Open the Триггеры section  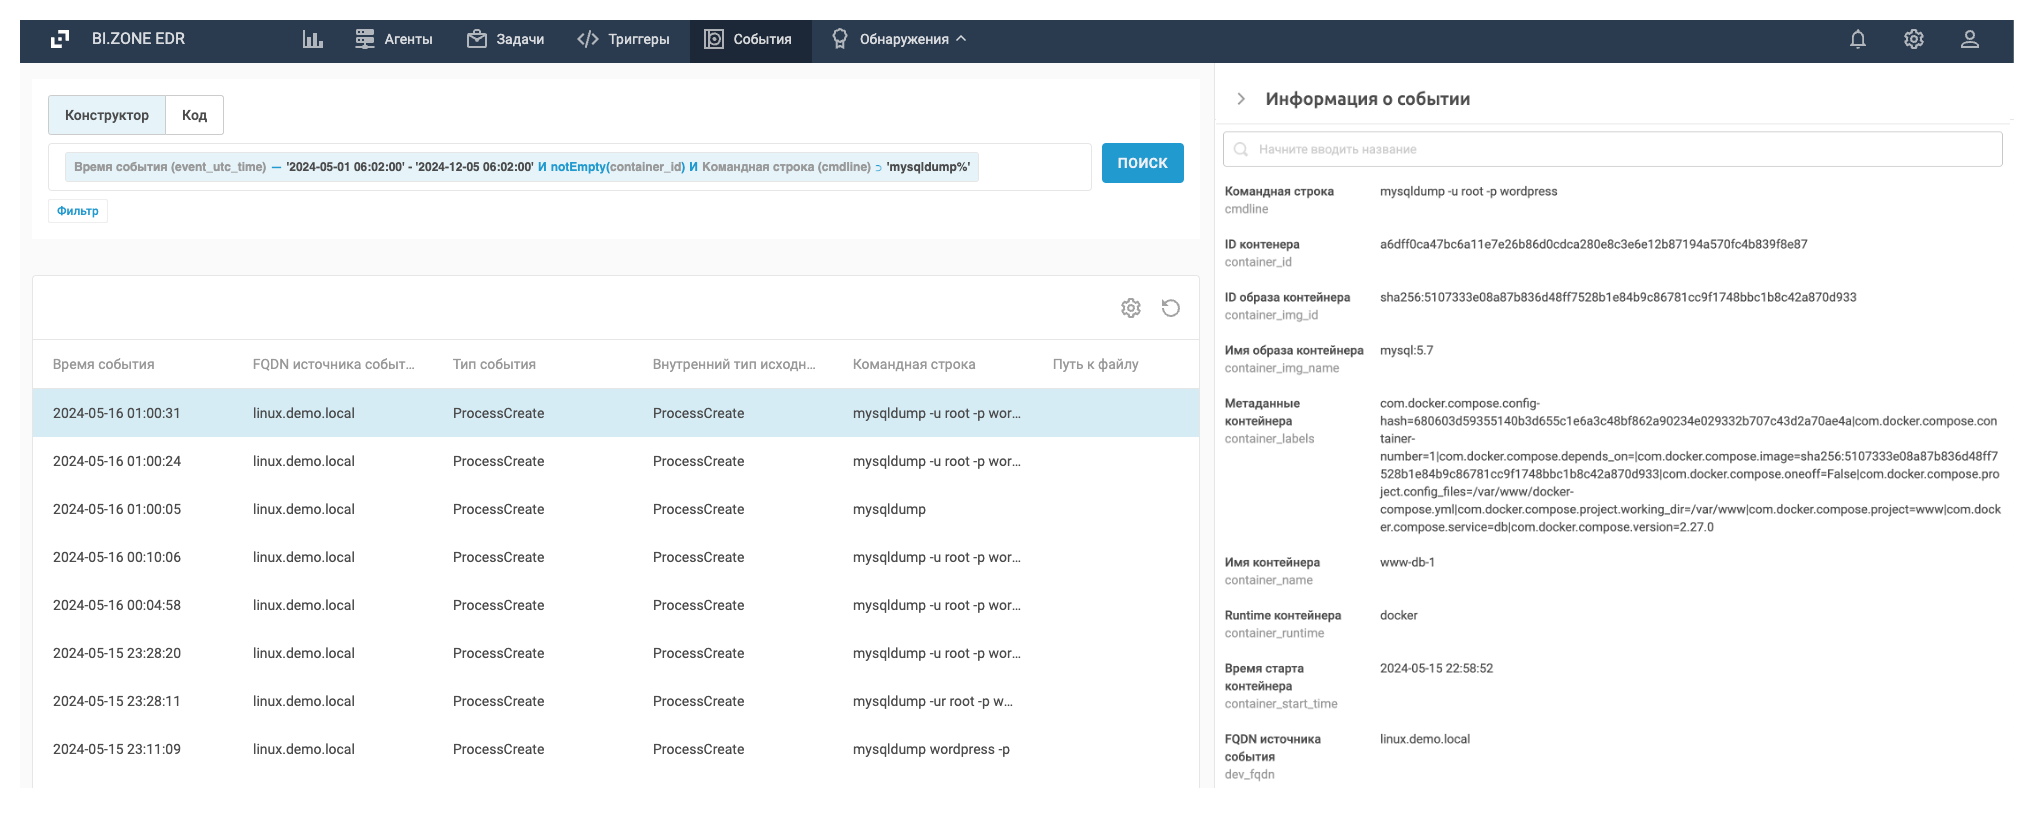[x=623, y=39]
